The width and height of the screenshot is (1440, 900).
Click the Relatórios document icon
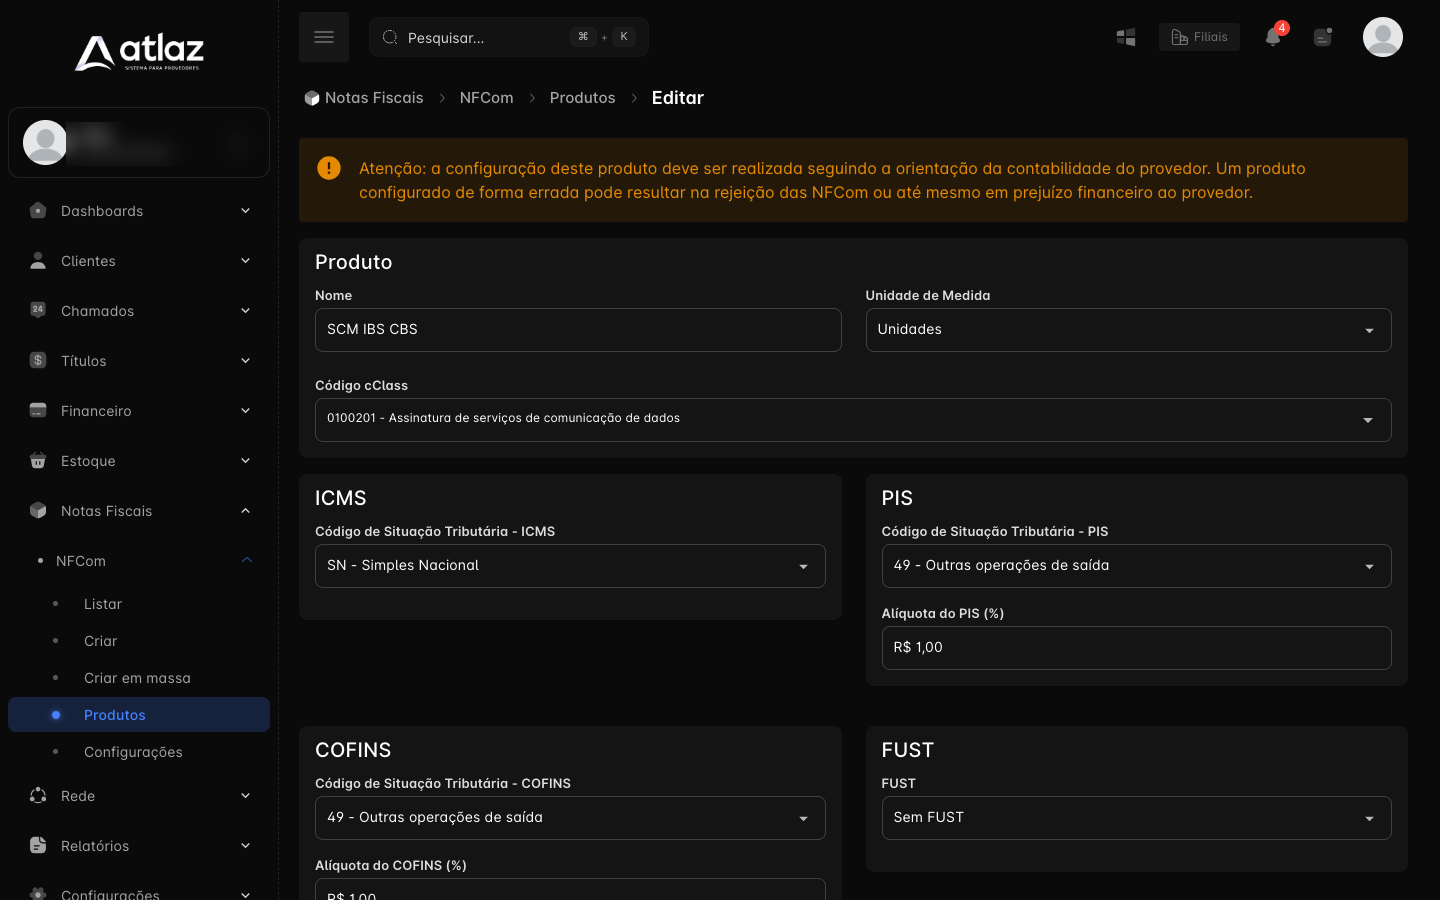pyautogui.click(x=38, y=845)
